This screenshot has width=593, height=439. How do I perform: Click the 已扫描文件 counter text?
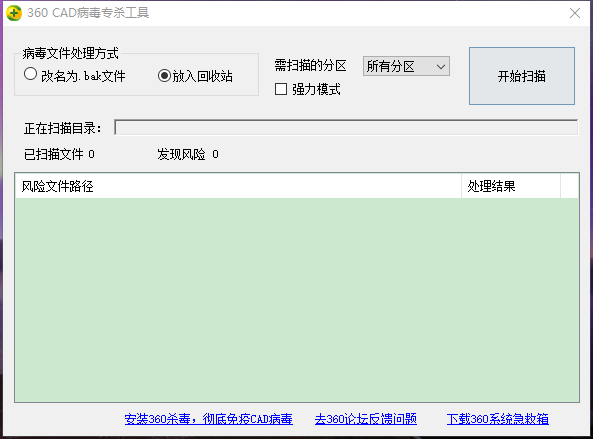[59, 154]
